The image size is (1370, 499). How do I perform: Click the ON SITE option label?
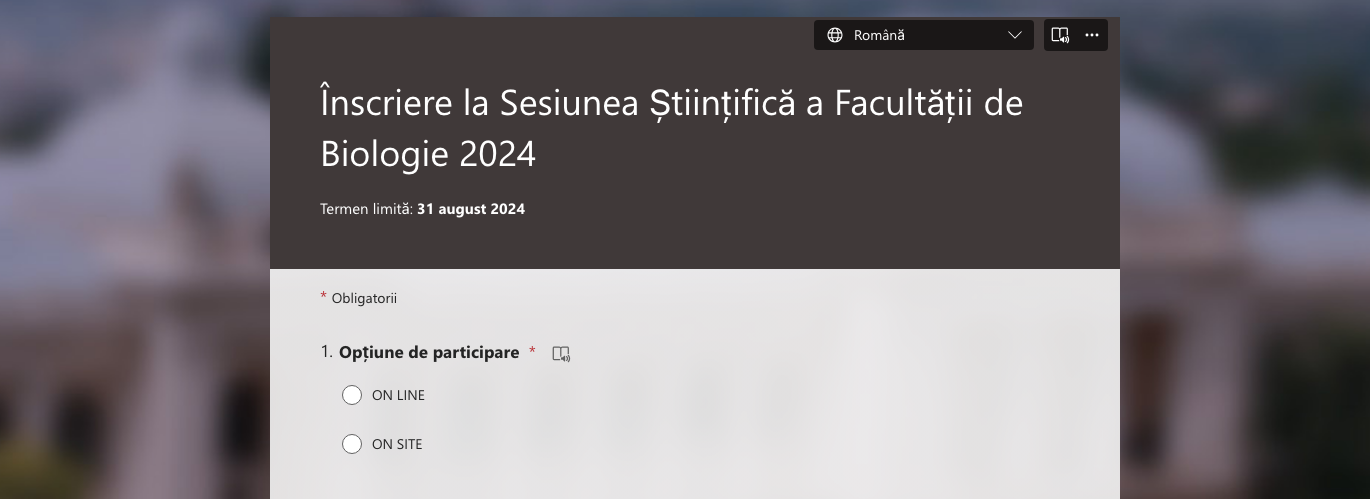point(397,444)
